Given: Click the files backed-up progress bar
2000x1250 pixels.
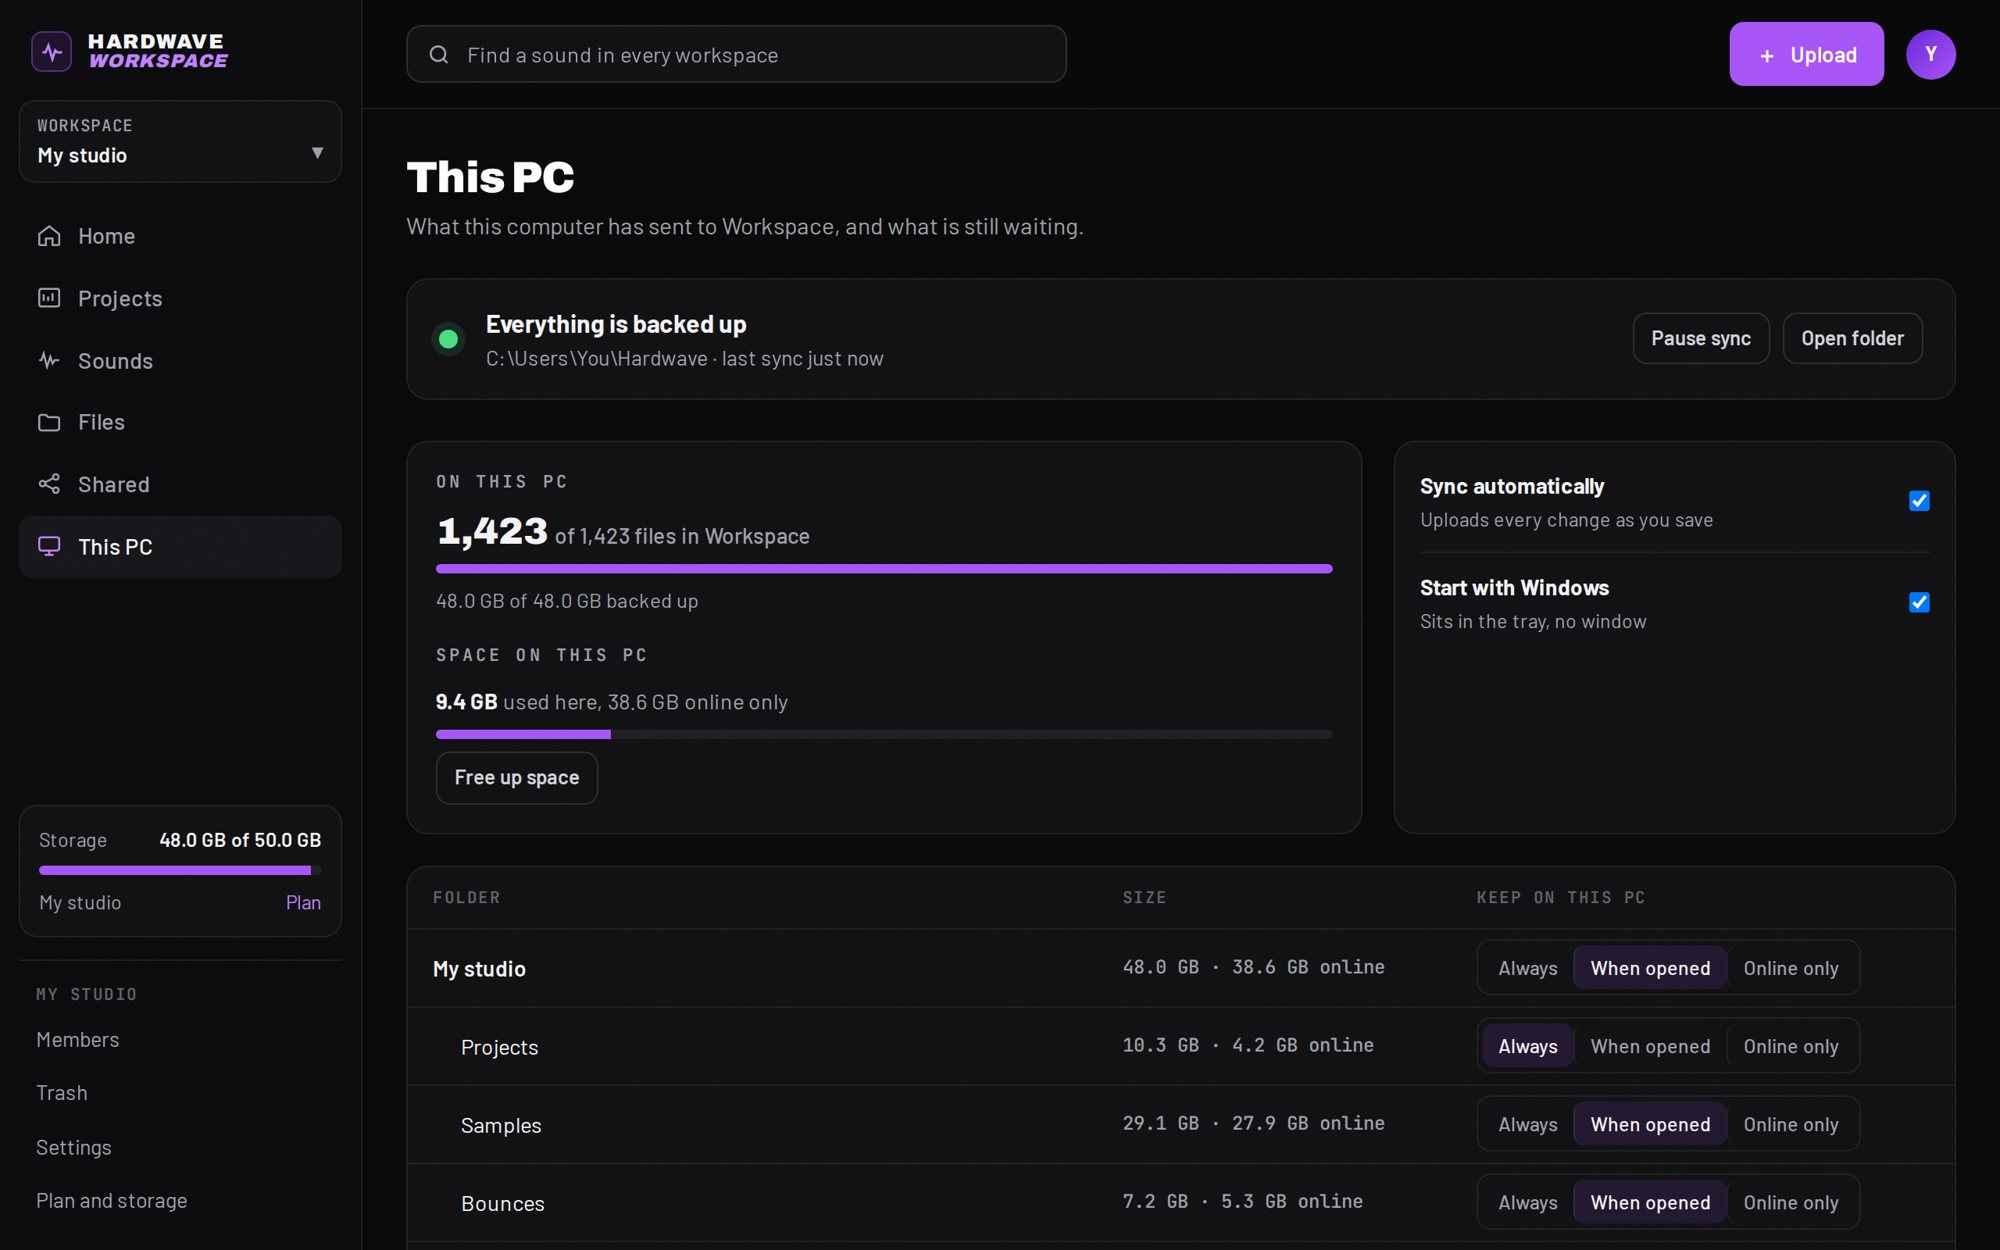Looking at the screenshot, I should click(x=884, y=568).
